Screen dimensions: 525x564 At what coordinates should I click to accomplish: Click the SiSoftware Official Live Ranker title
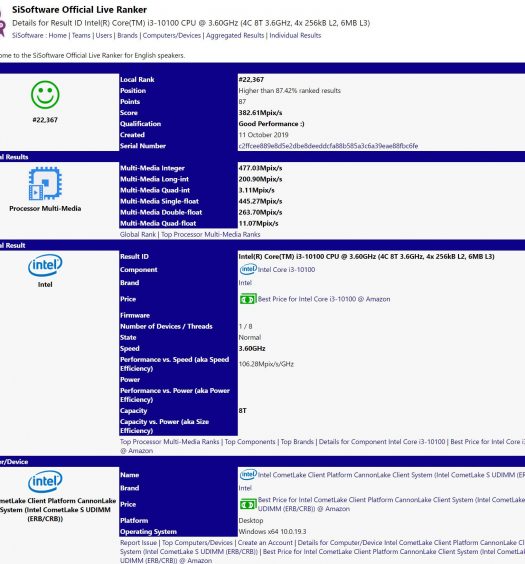[79, 10]
